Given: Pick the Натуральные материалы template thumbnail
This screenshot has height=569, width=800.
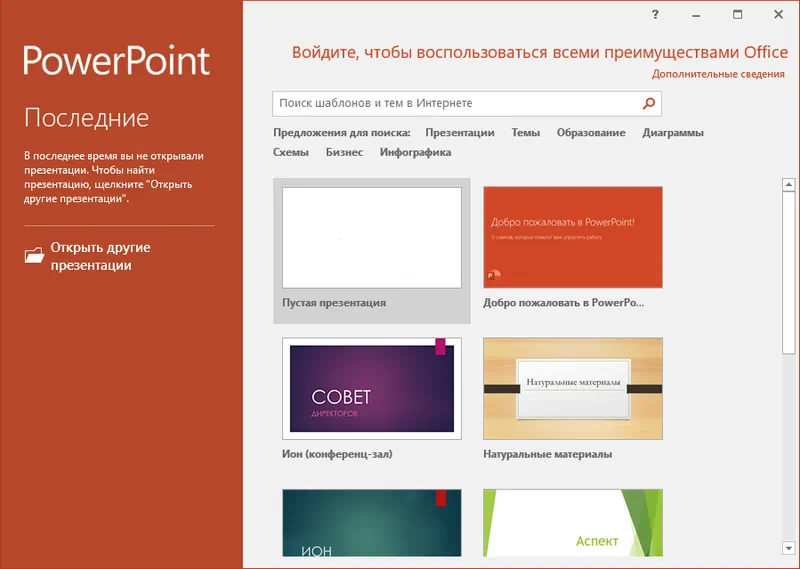Looking at the screenshot, I should click(573, 388).
